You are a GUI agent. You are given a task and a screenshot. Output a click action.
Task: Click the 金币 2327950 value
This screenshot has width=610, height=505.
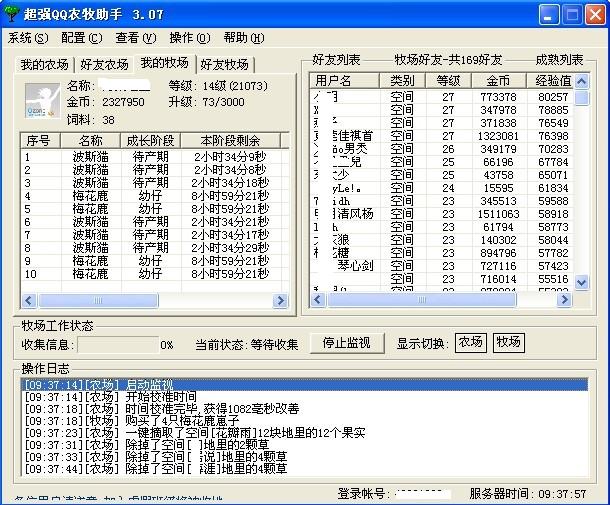pos(123,102)
